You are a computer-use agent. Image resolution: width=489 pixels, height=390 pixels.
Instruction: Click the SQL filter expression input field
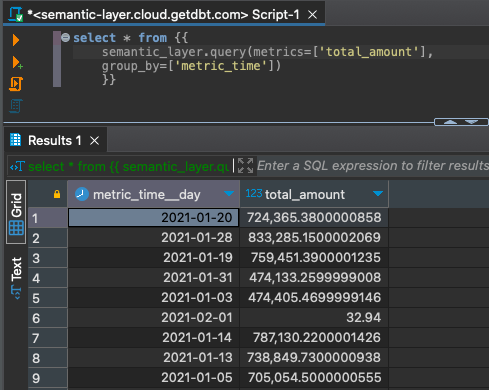pyautogui.click(x=373, y=166)
